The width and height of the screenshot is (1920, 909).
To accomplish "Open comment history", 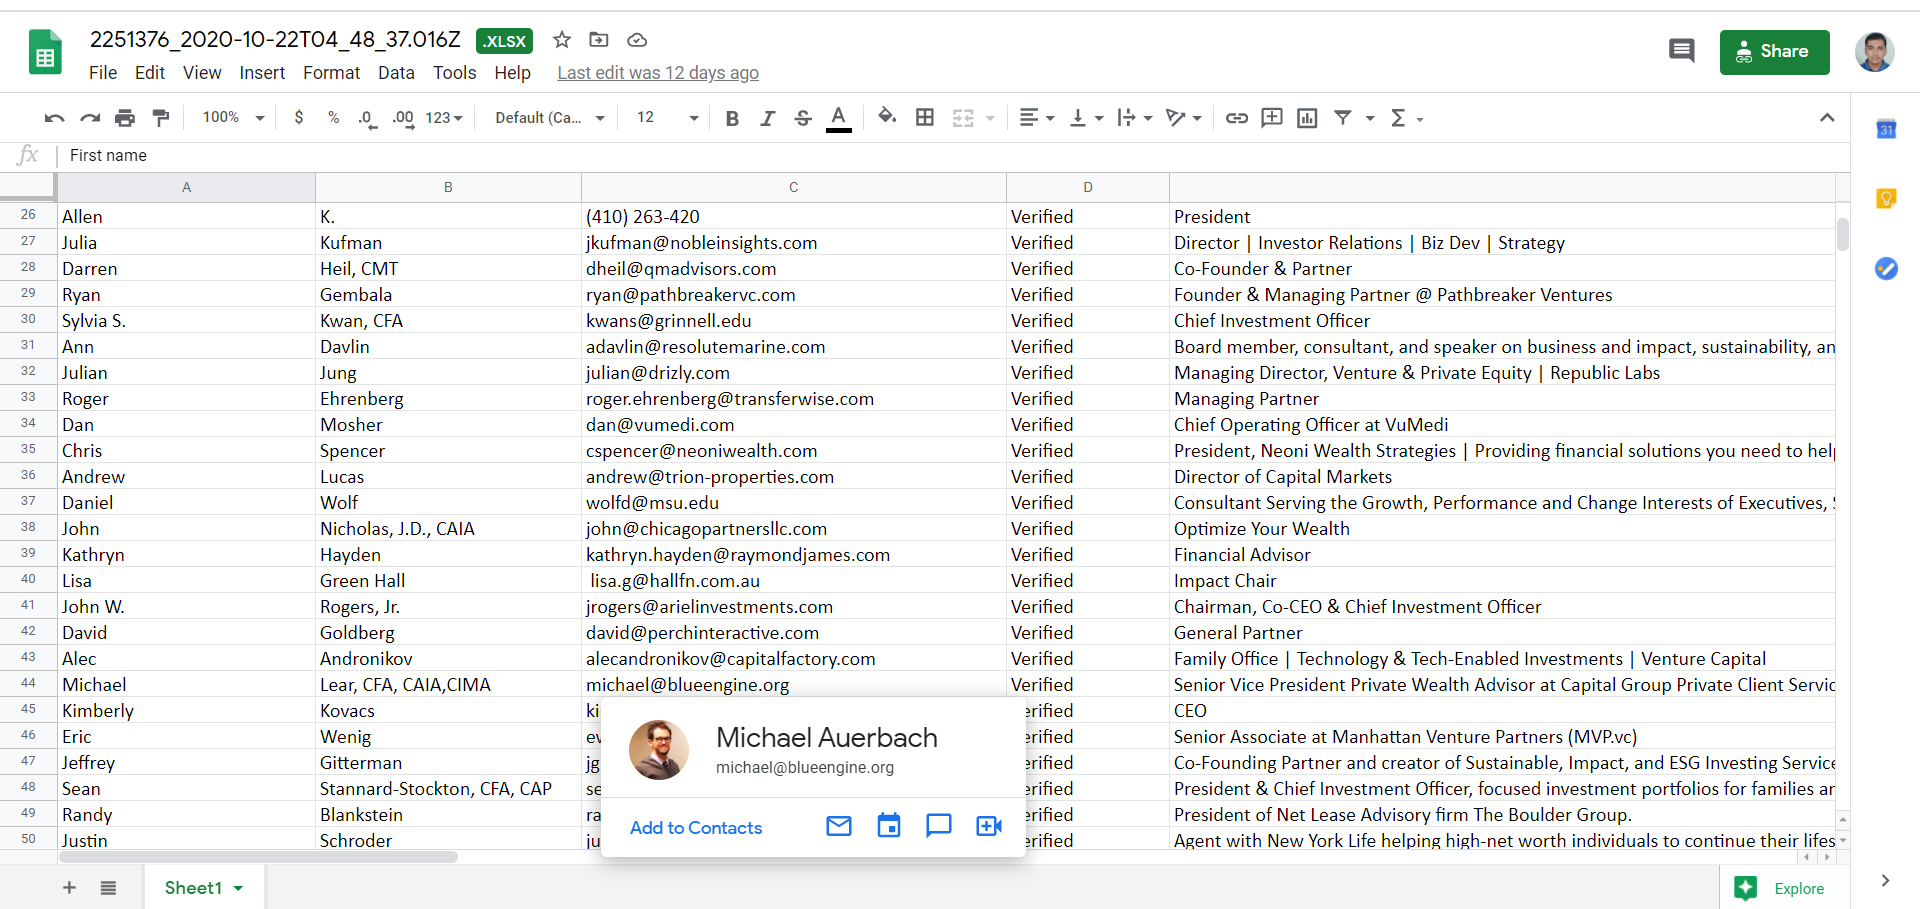I will pyautogui.click(x=1682, y=50).
